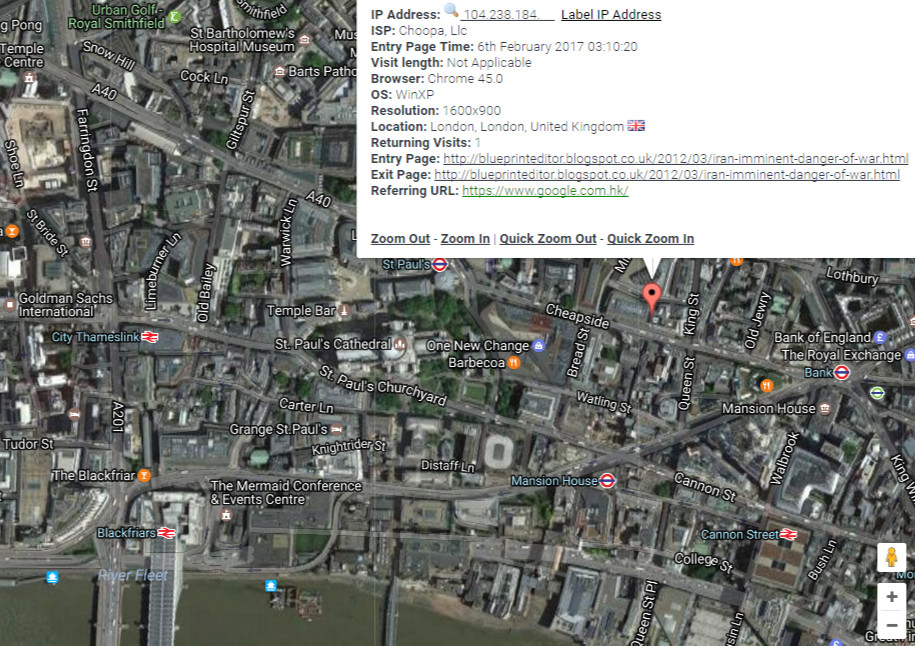Open the Entry Page blogspot URL

pyautogui.click(x=676, y=159)
